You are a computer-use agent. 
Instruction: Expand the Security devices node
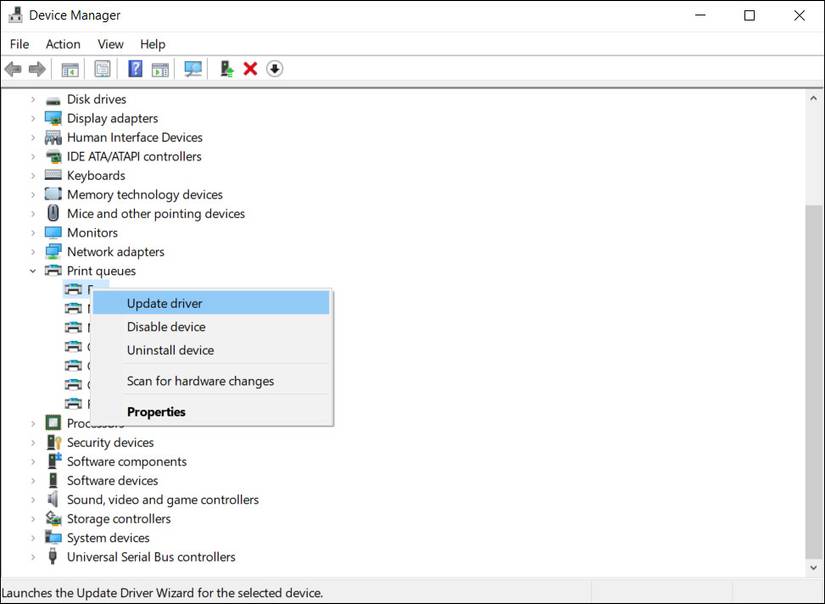[x=33, y=442]
